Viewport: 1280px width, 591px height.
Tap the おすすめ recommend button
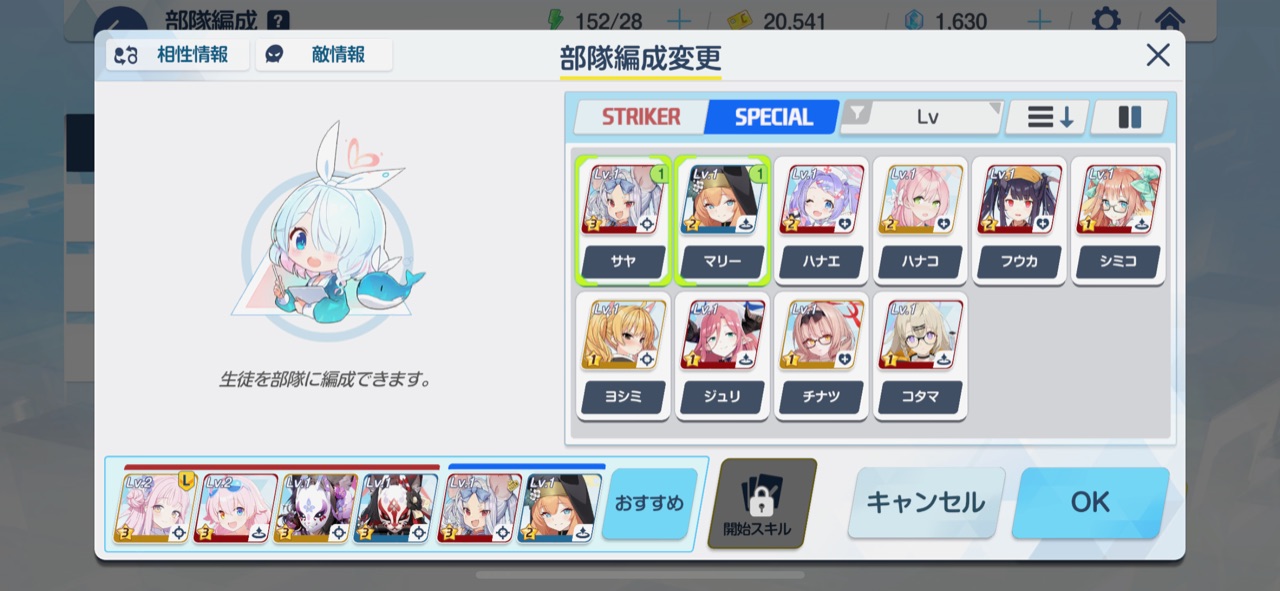tap(649, 503)
